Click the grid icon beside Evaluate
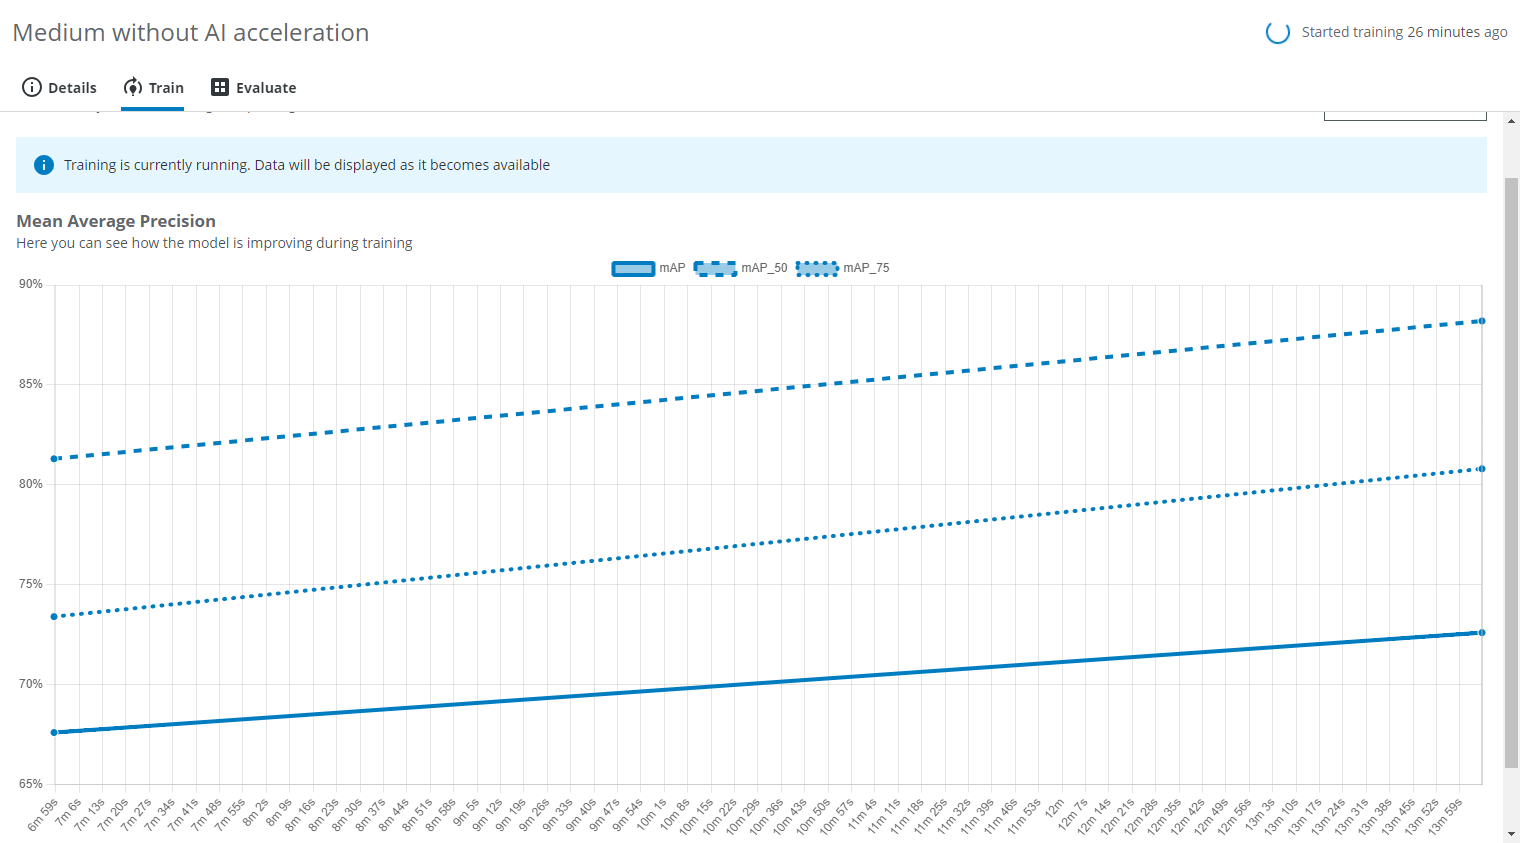 pos(220,87)
